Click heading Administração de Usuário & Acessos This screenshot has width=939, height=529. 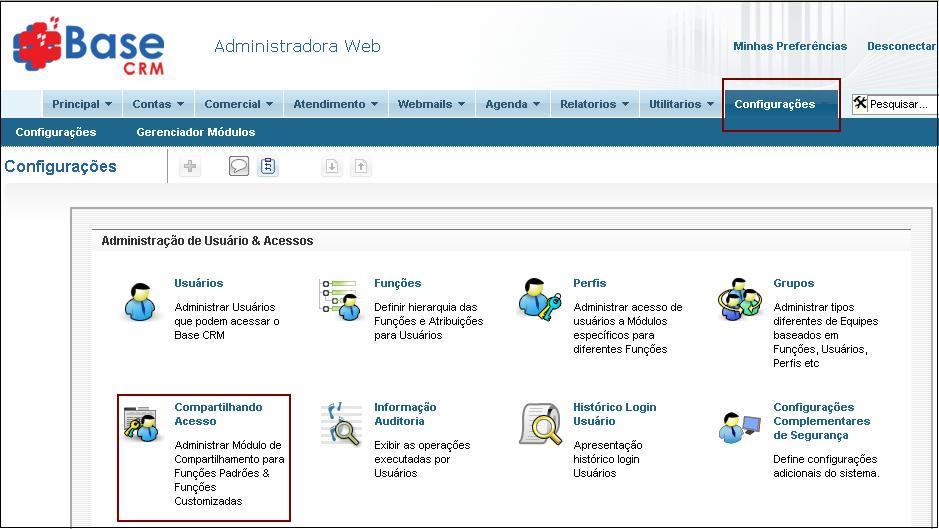point(207,241)
